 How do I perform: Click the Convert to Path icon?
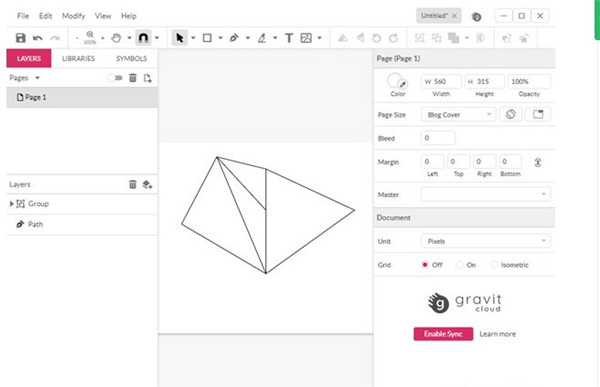[481, 38]
